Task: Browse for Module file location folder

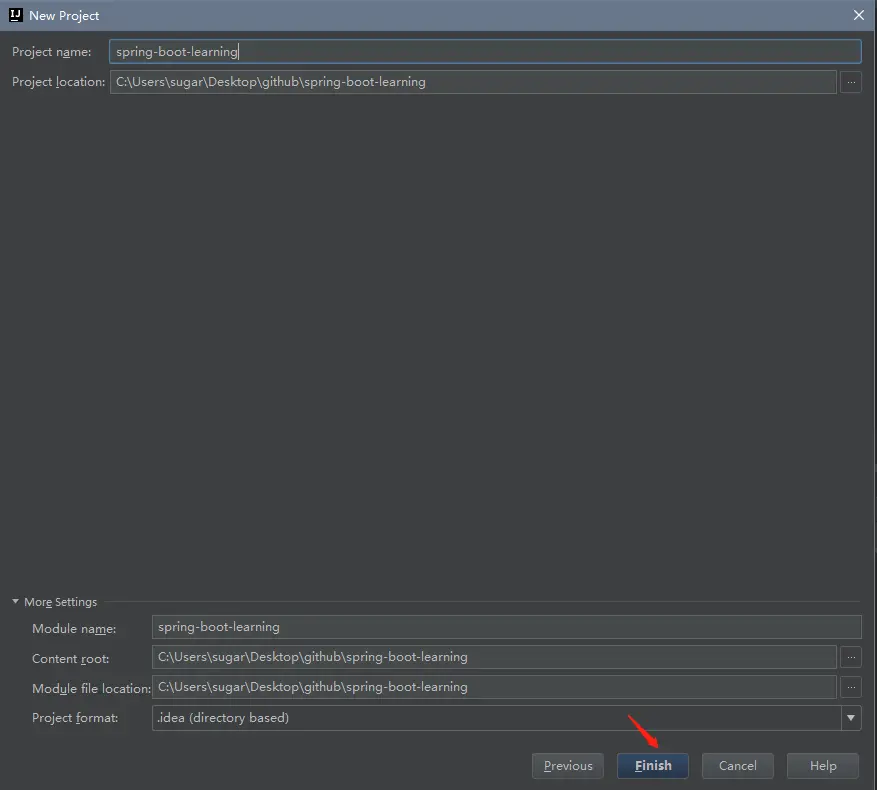Action: pyautogui.click(x=851, y=687)
